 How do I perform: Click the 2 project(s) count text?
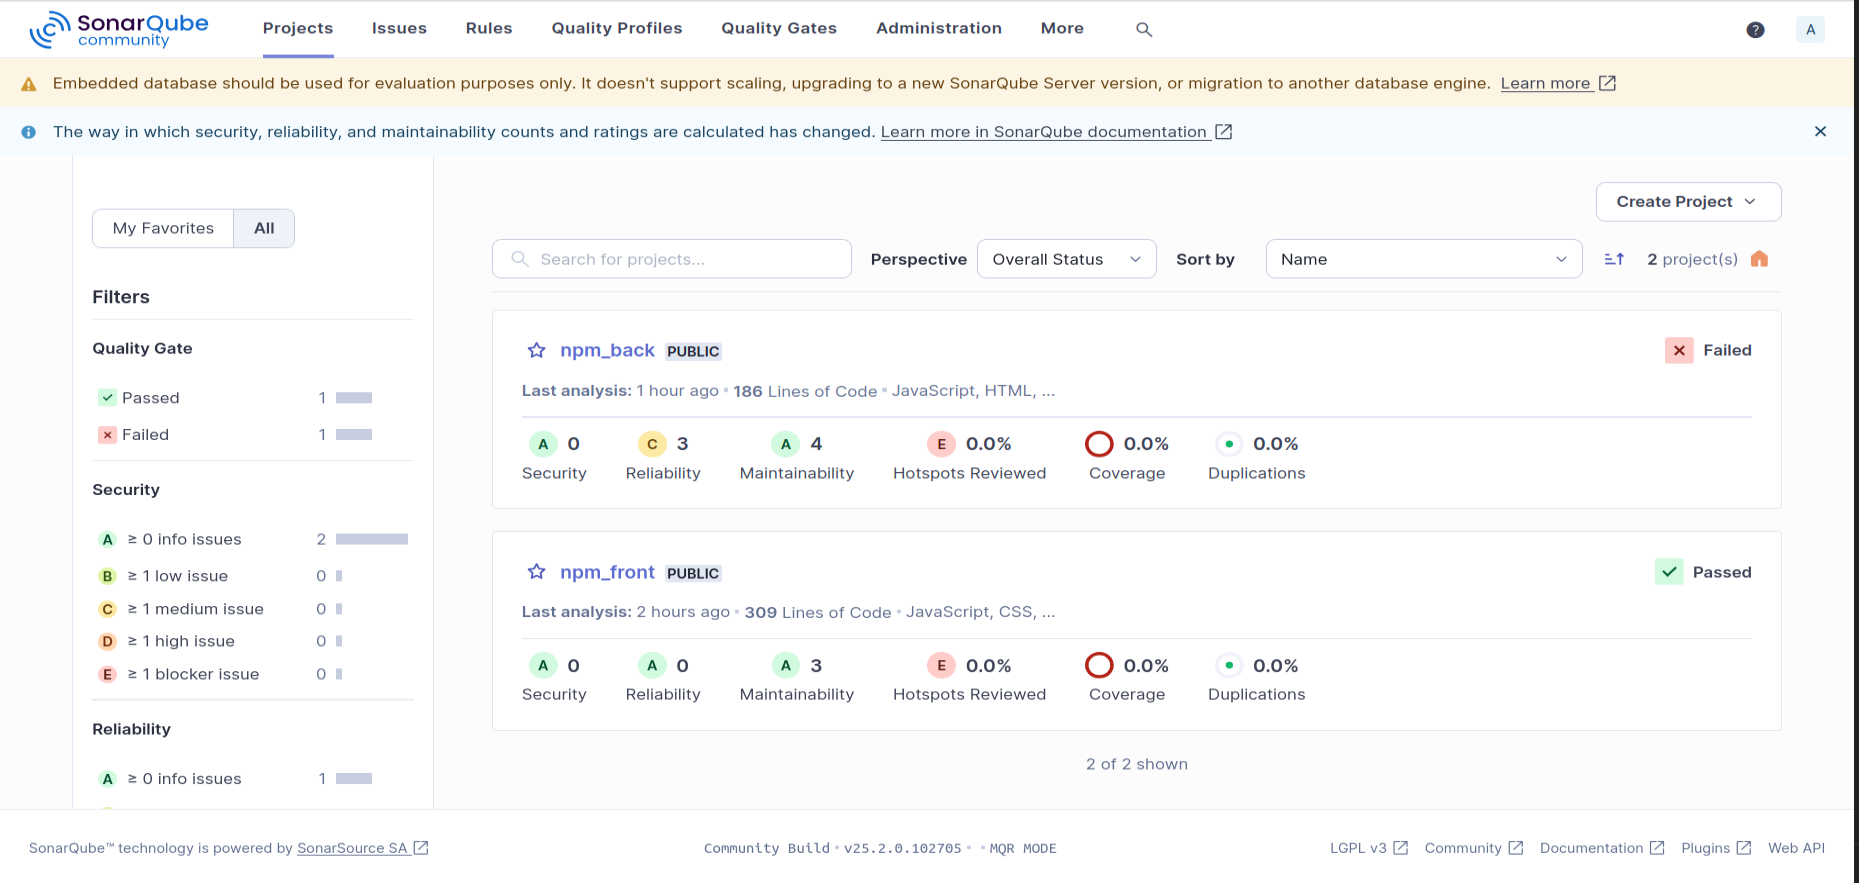click(1692, 259)
